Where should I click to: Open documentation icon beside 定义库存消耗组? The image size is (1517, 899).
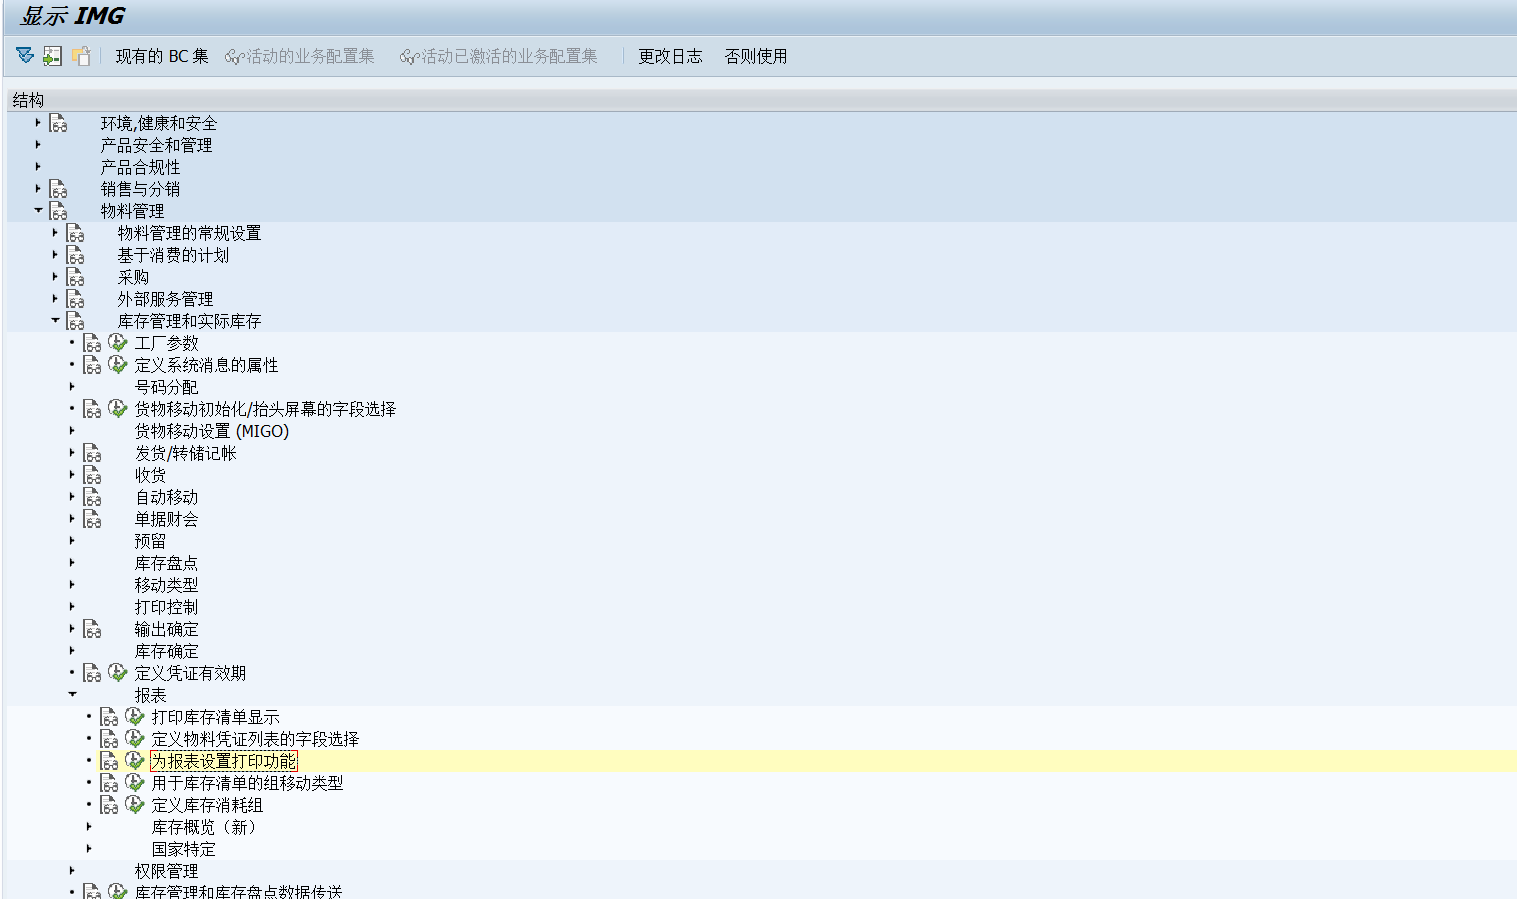click(x=107, y=804)
